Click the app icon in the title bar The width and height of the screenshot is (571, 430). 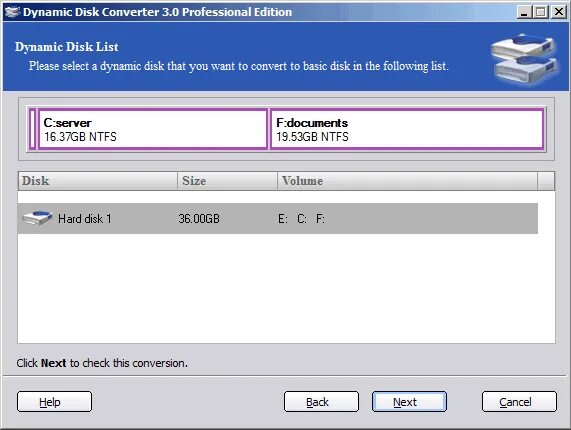12,12
